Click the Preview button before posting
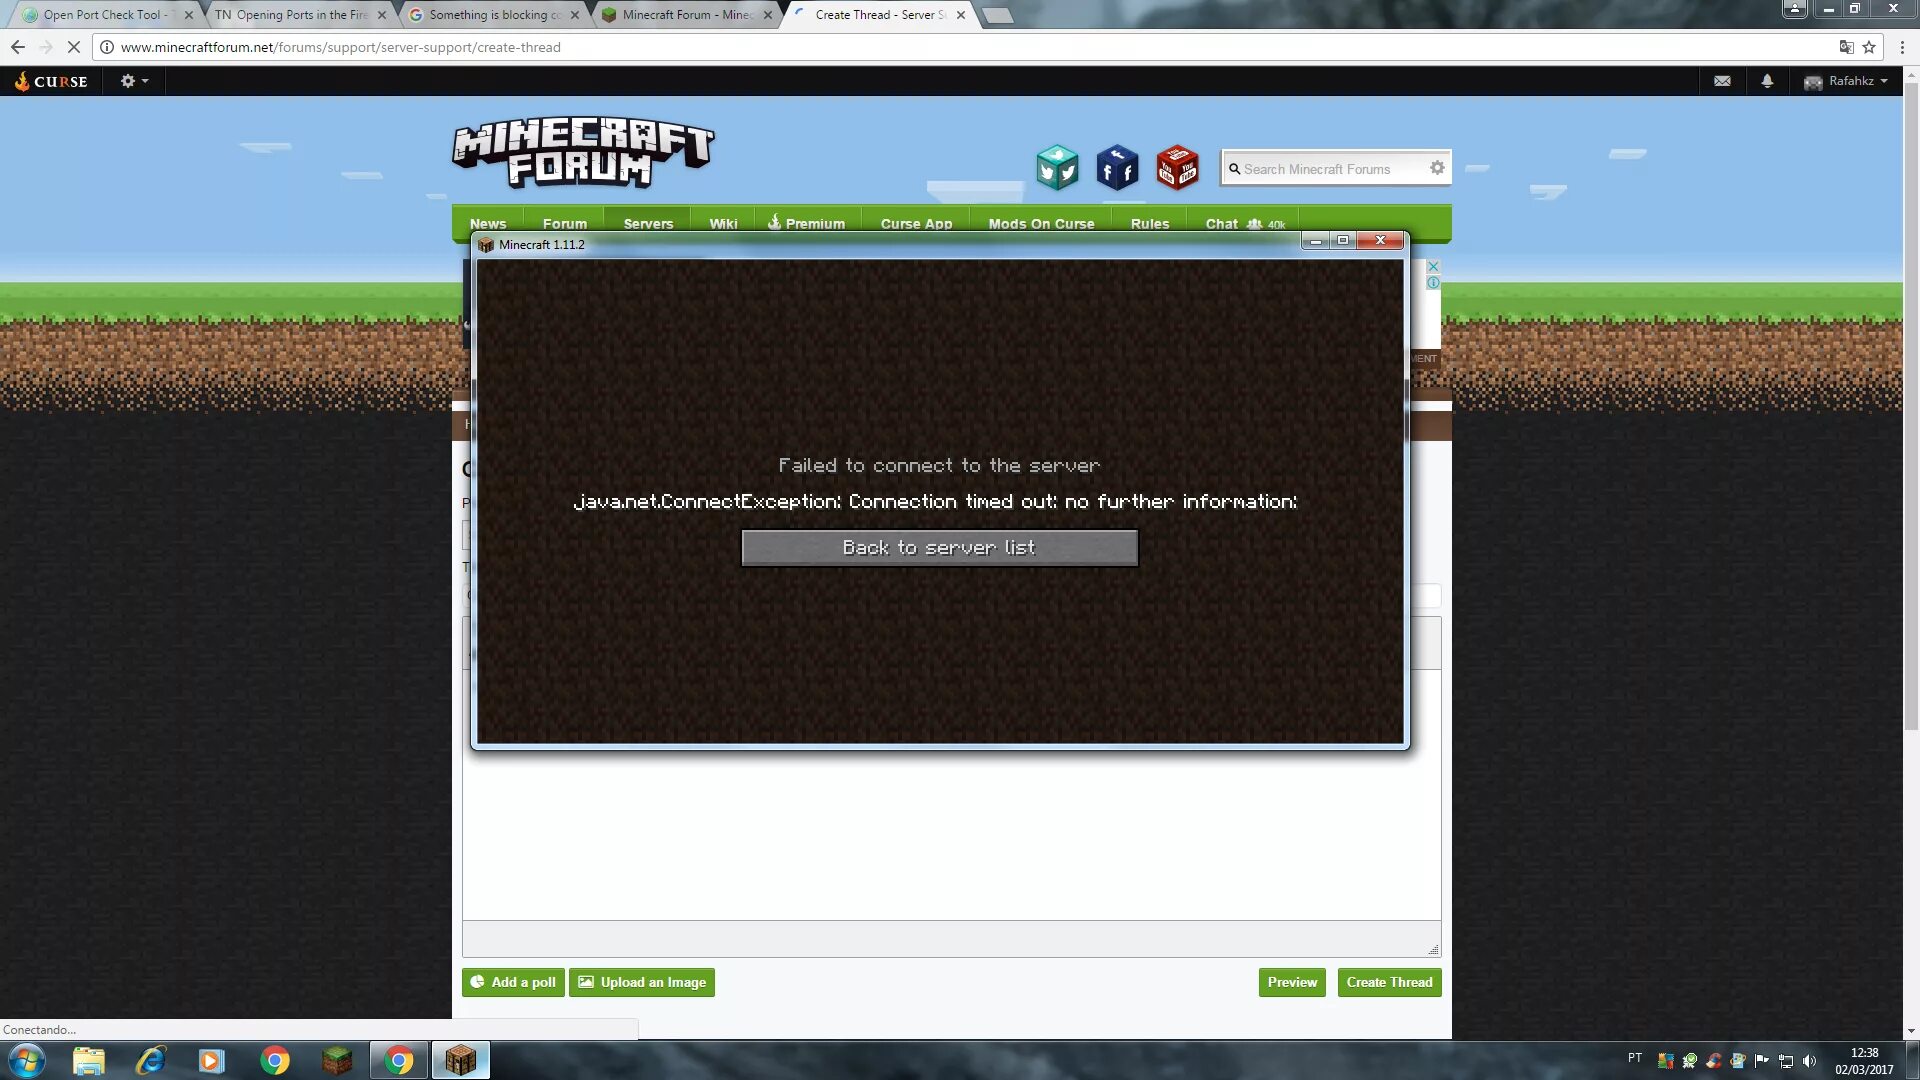The height and width of the screenshot is (1080, 1920). [x=1292, y=981]
